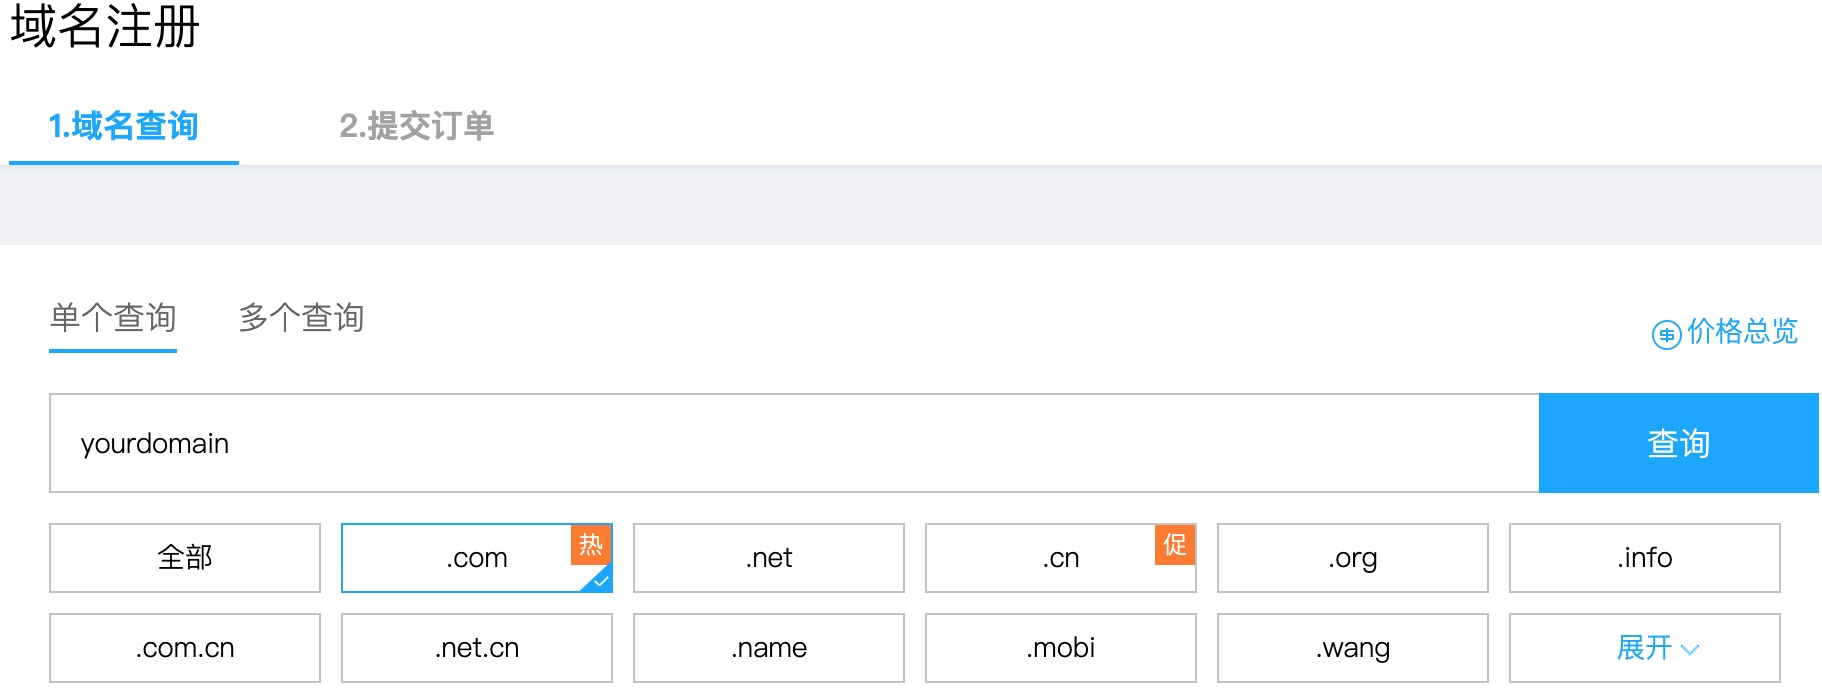The image size is (1822, 690).
Task: Select the .cn domain suffix
Action: 1060,558
